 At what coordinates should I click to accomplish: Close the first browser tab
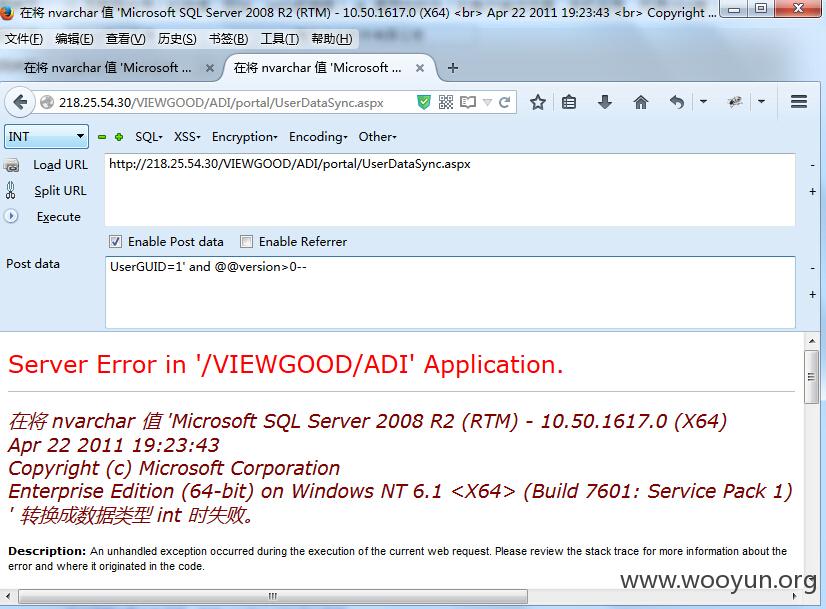tap(210, 68)
